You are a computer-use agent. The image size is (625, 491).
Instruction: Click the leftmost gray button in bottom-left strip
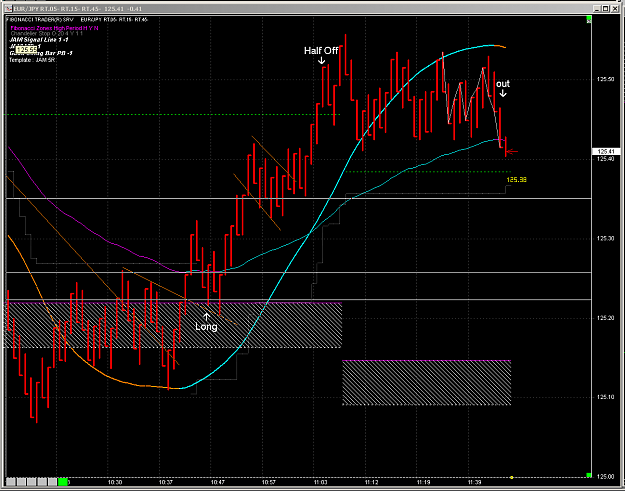11,482
